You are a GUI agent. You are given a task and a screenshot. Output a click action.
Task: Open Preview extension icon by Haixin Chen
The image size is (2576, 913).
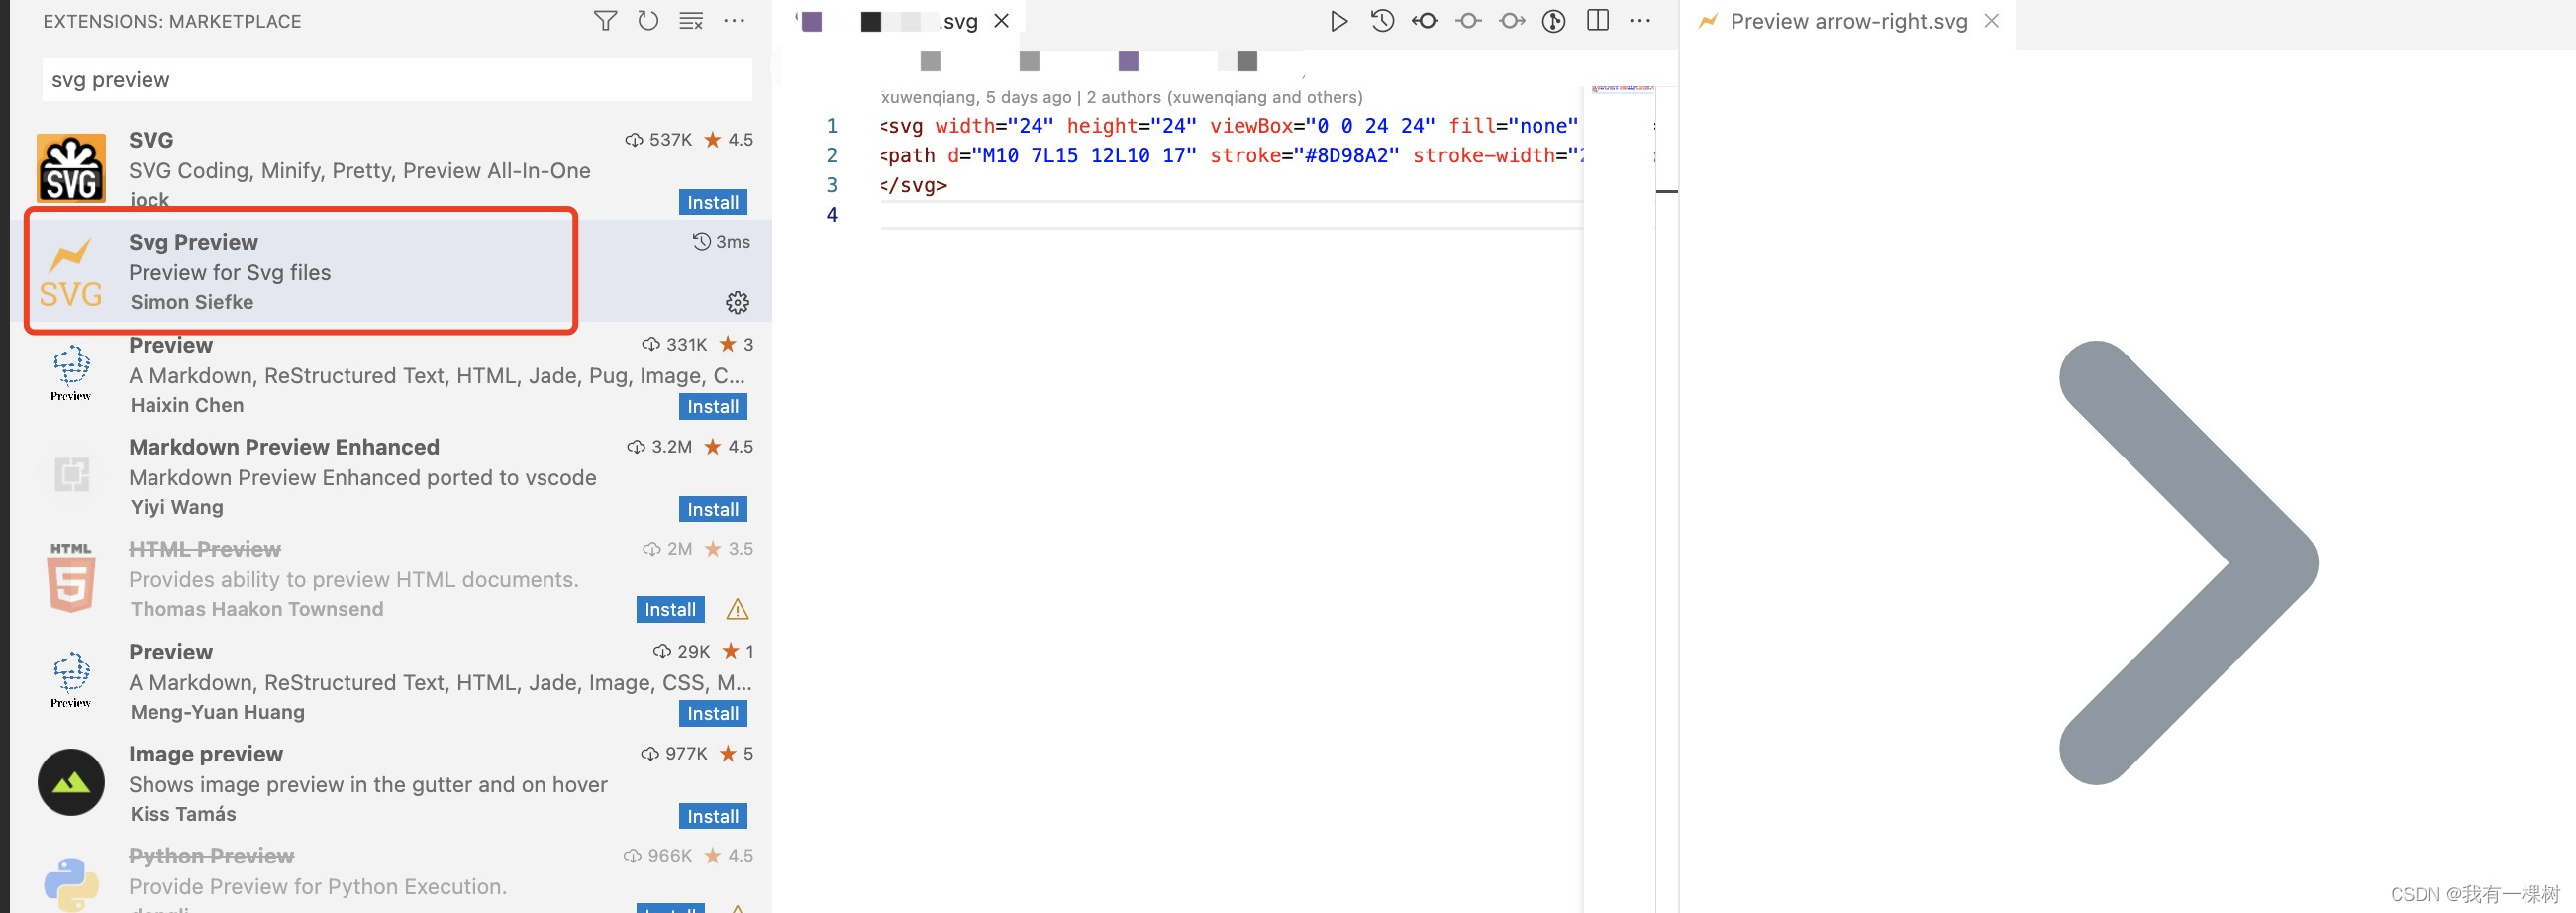(x=71, y=373)
